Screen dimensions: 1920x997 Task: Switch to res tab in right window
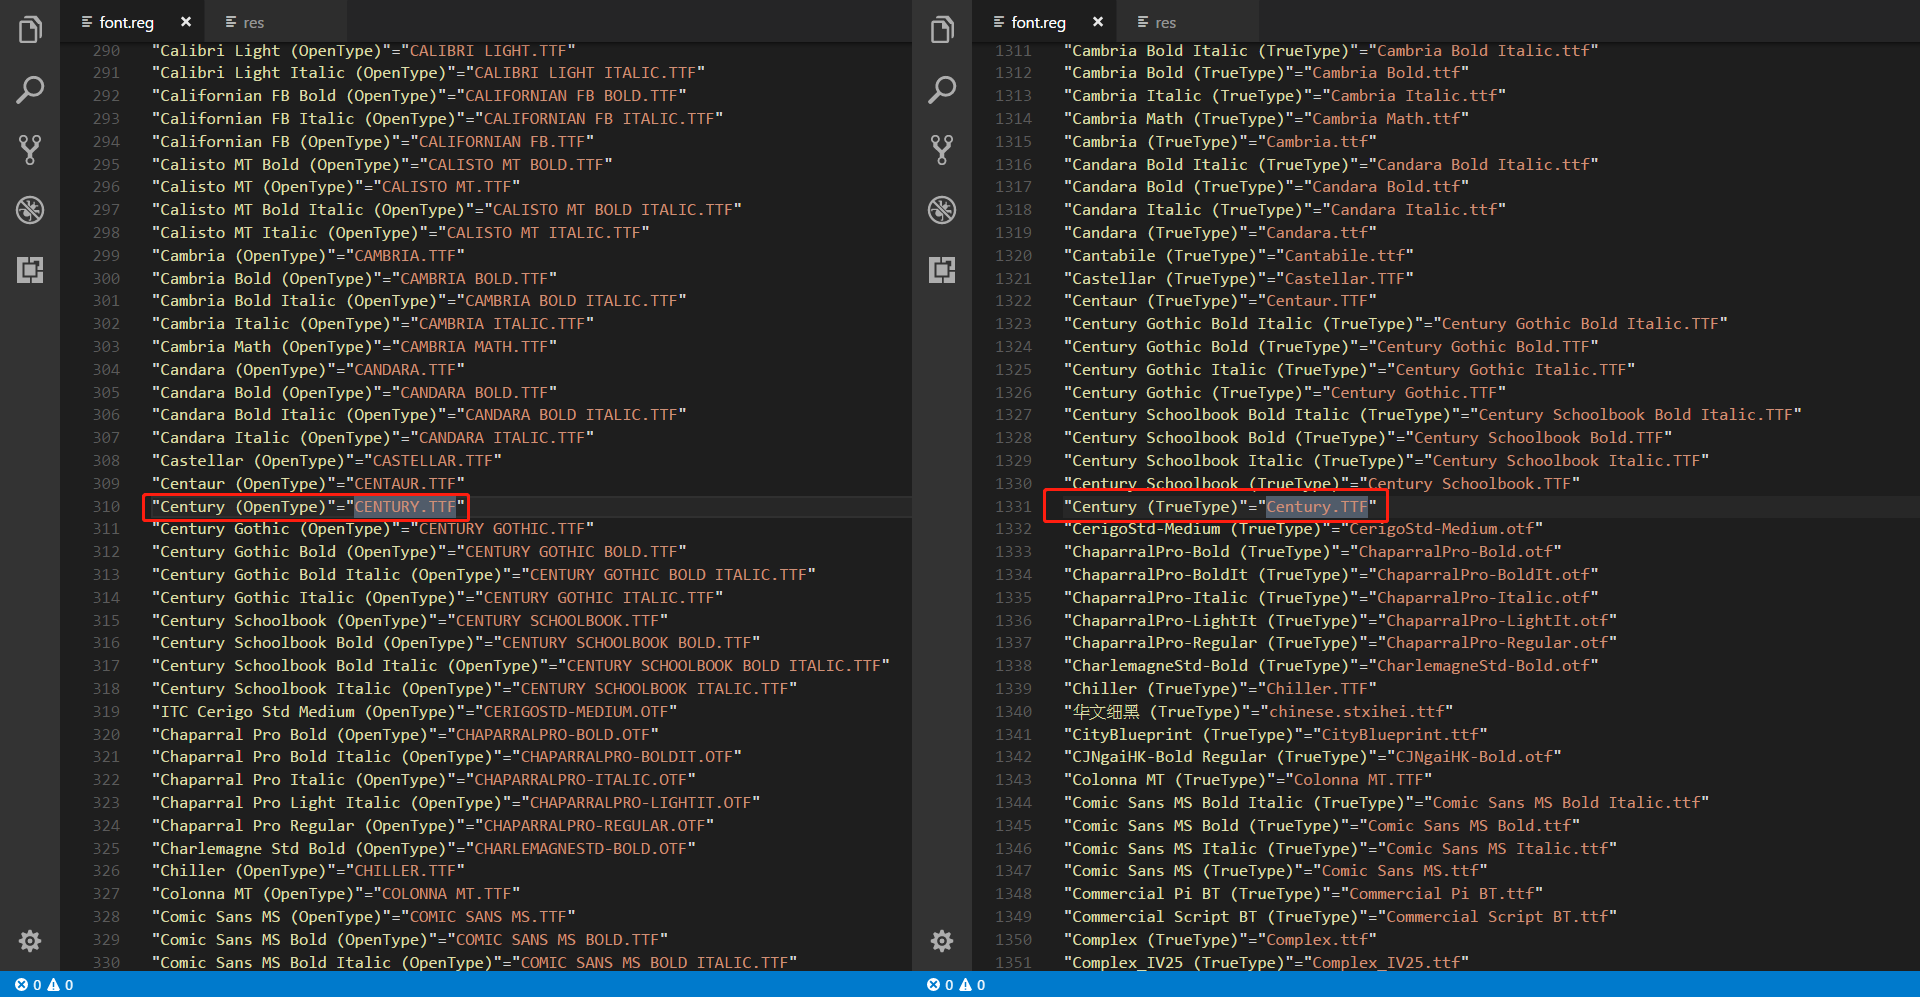pyautogui.click(x=1157, y=22)
